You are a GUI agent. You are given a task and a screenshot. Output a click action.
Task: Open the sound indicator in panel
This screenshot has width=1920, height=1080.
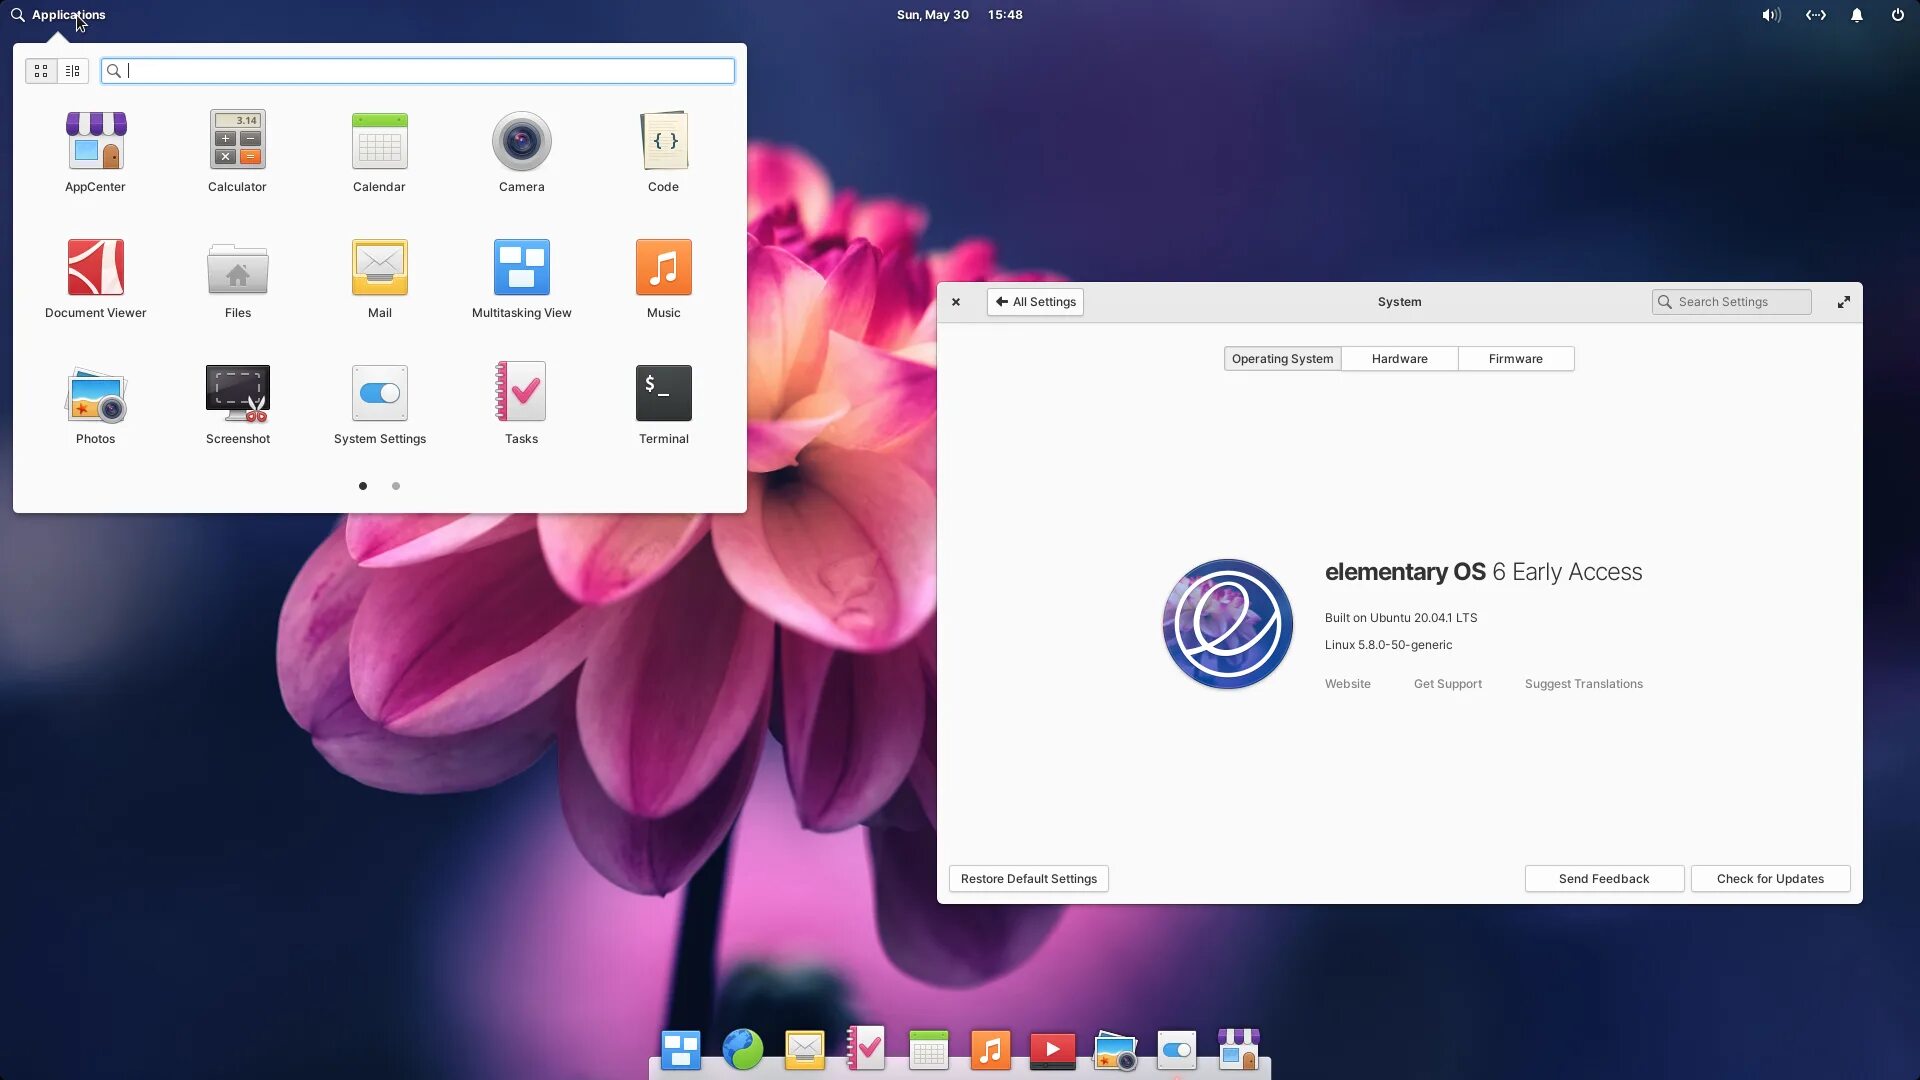[x=1771, y=15]
